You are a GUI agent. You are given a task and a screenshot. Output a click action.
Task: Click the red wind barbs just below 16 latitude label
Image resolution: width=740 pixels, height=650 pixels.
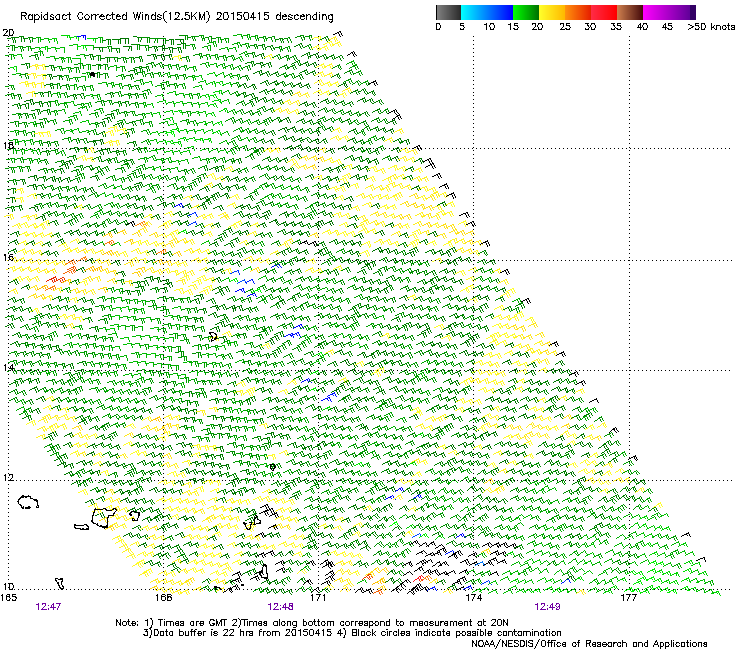click(x=56, y=281)
